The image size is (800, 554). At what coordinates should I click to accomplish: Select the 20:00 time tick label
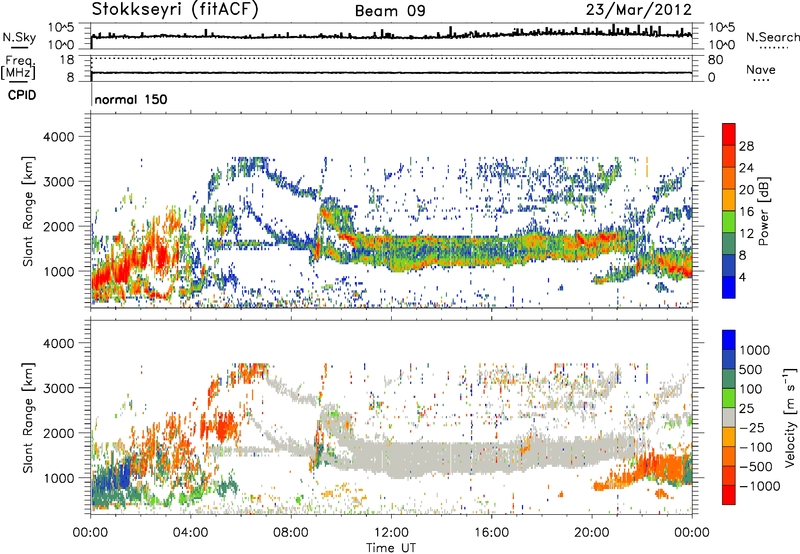click(x=592, y=533)
